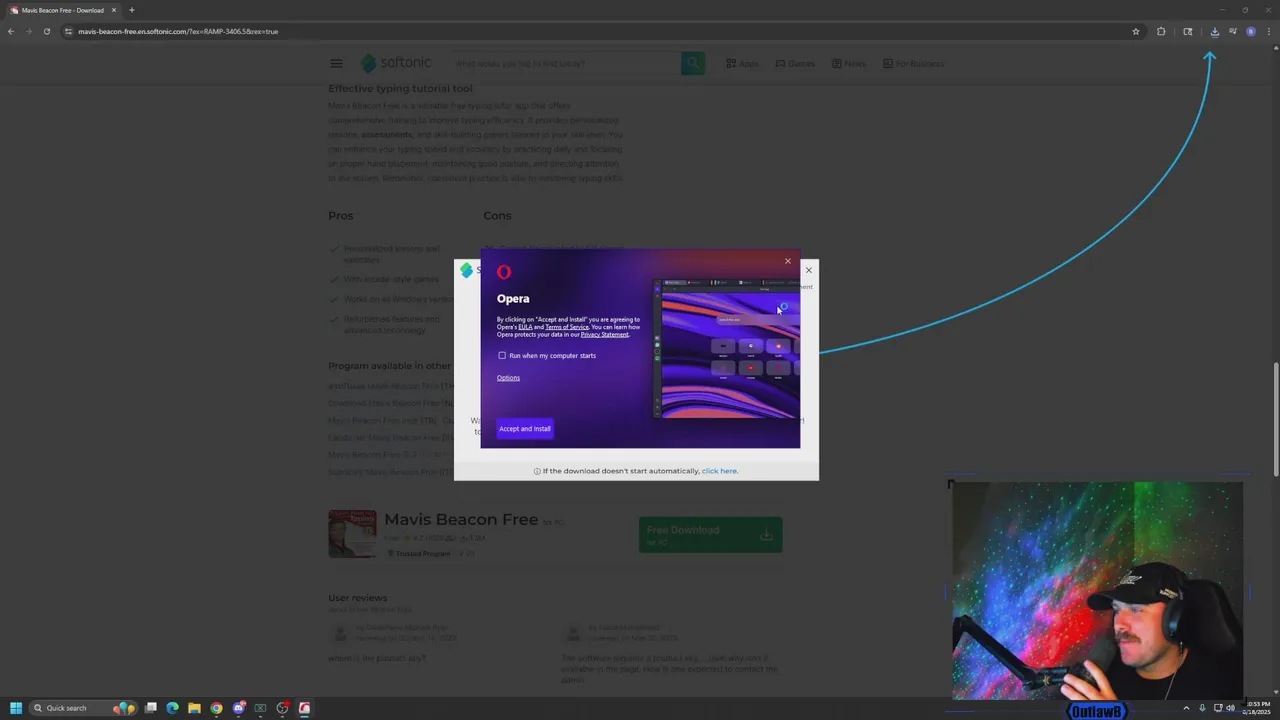Close the Opera offer dialog
The width and height of the screenshot is (1280, 720).
[788, 261]
